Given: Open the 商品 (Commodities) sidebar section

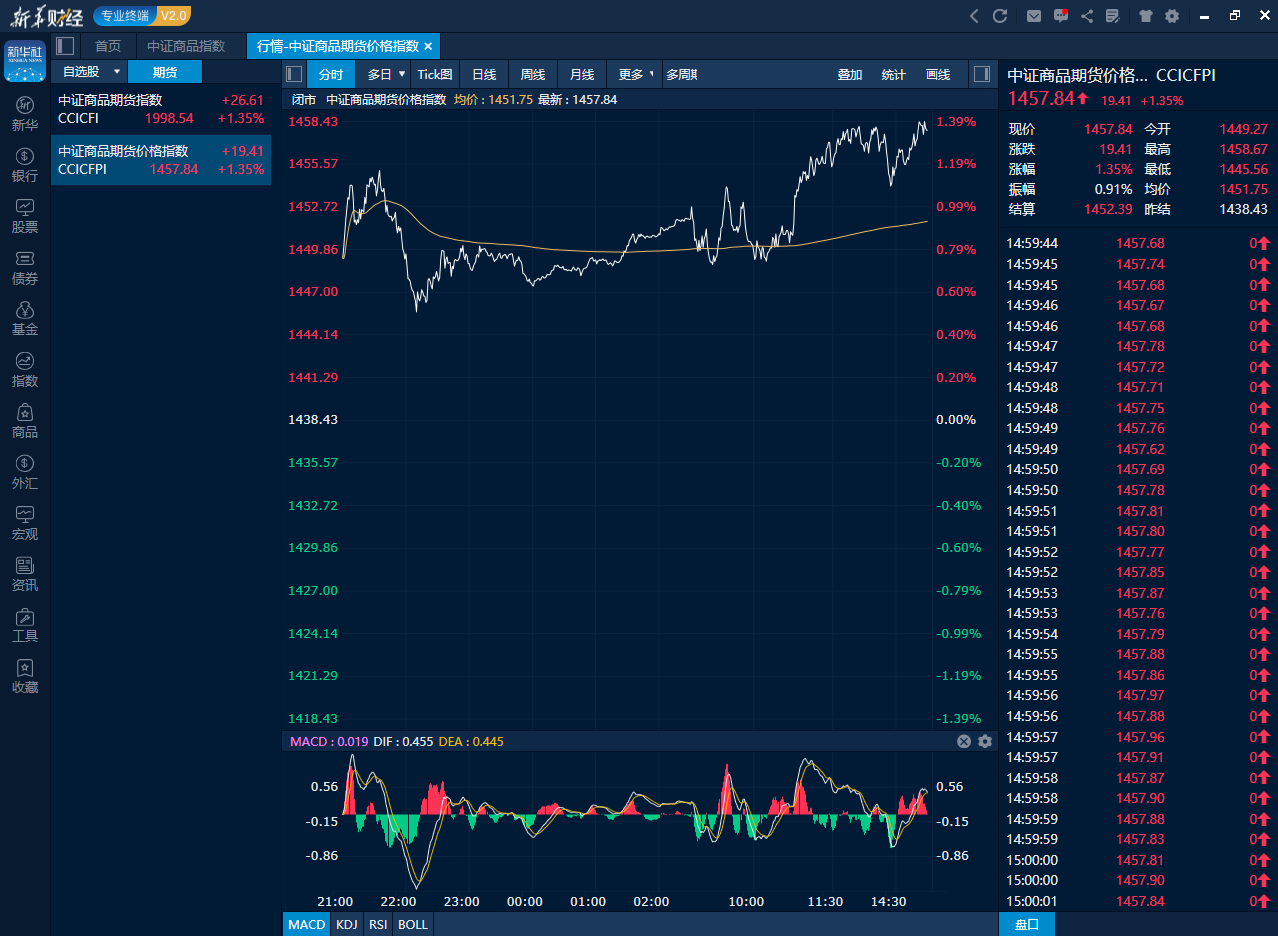Looking at the screenshot, I should 24,421.
